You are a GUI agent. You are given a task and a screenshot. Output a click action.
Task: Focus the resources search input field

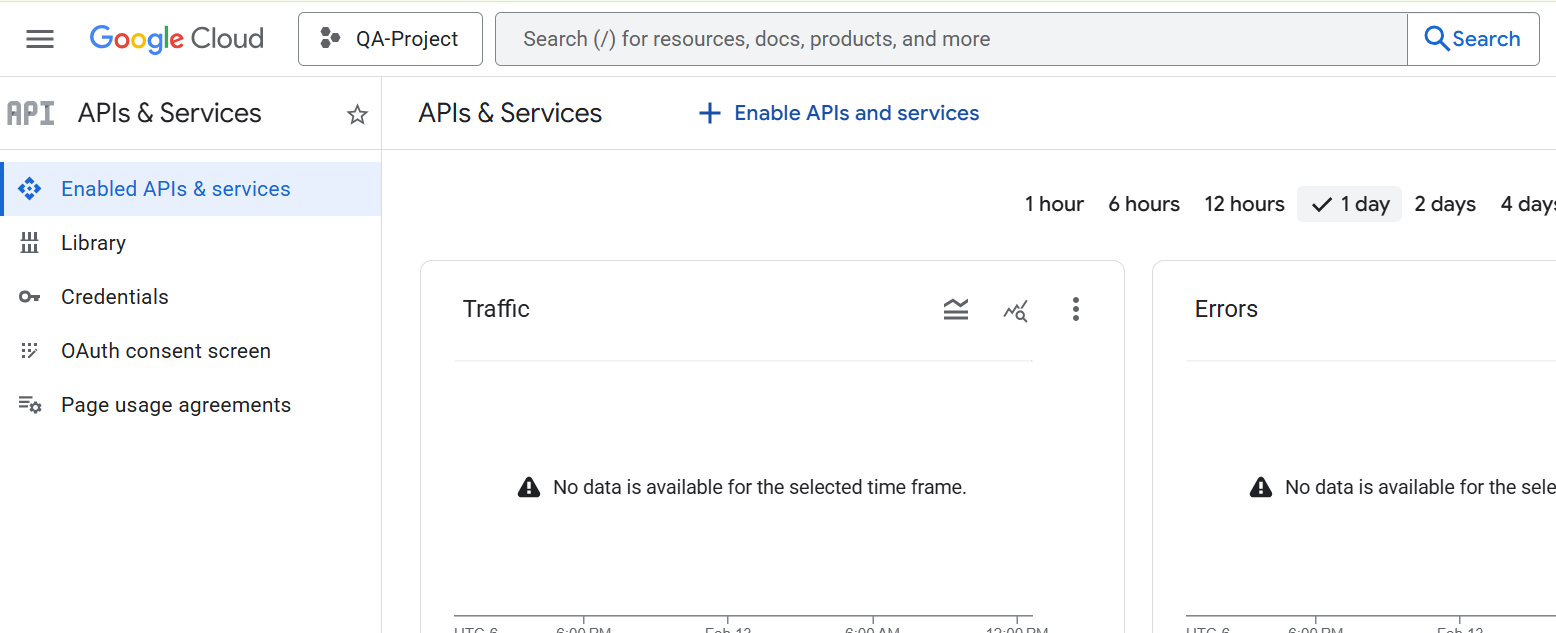click(950, 39)
